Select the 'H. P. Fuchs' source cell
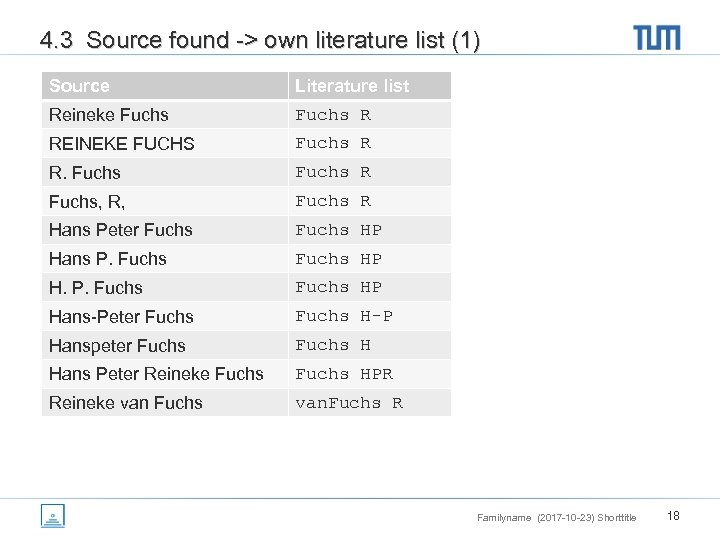The width and height of the screenshot is (720, 540). click(x=96, y=288)
